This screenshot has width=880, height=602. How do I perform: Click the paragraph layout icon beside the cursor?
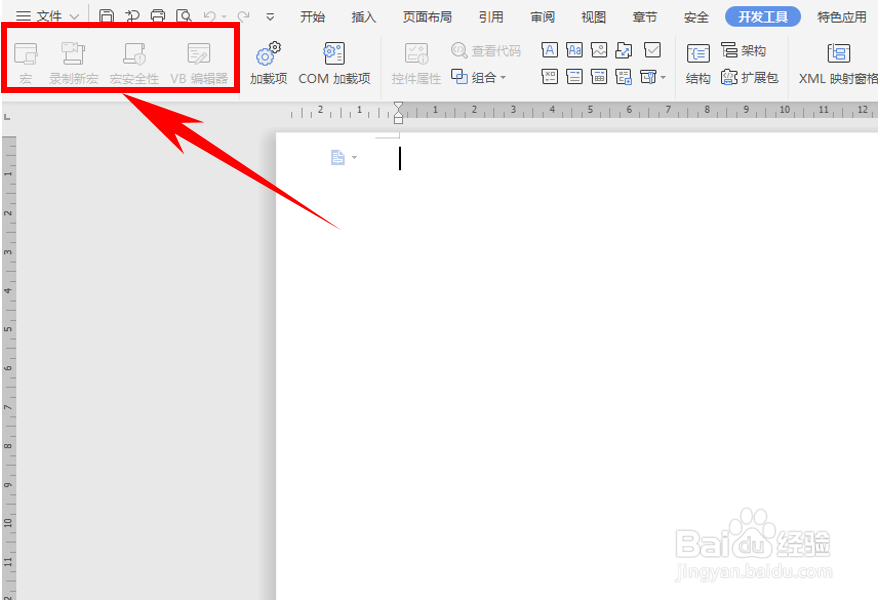337,158
